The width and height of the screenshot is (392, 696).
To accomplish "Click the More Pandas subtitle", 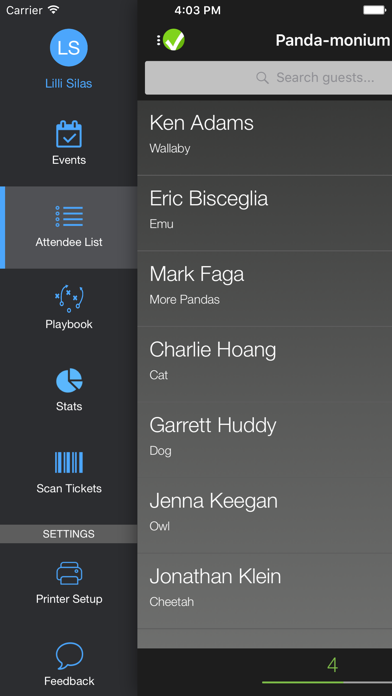I will [x=184, y=300].
